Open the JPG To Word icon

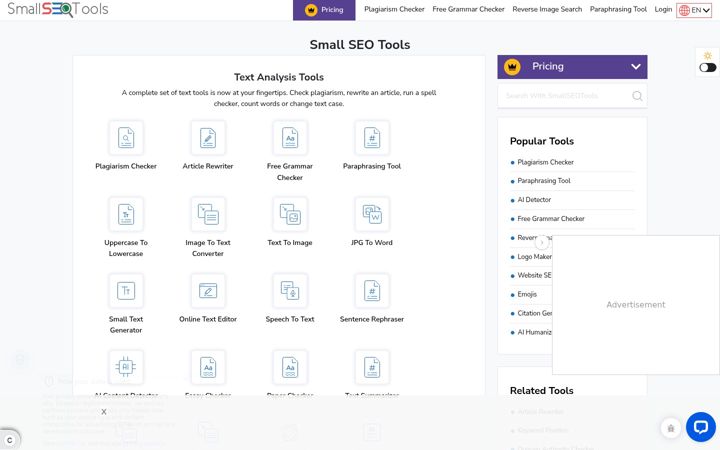click(372, 214)
